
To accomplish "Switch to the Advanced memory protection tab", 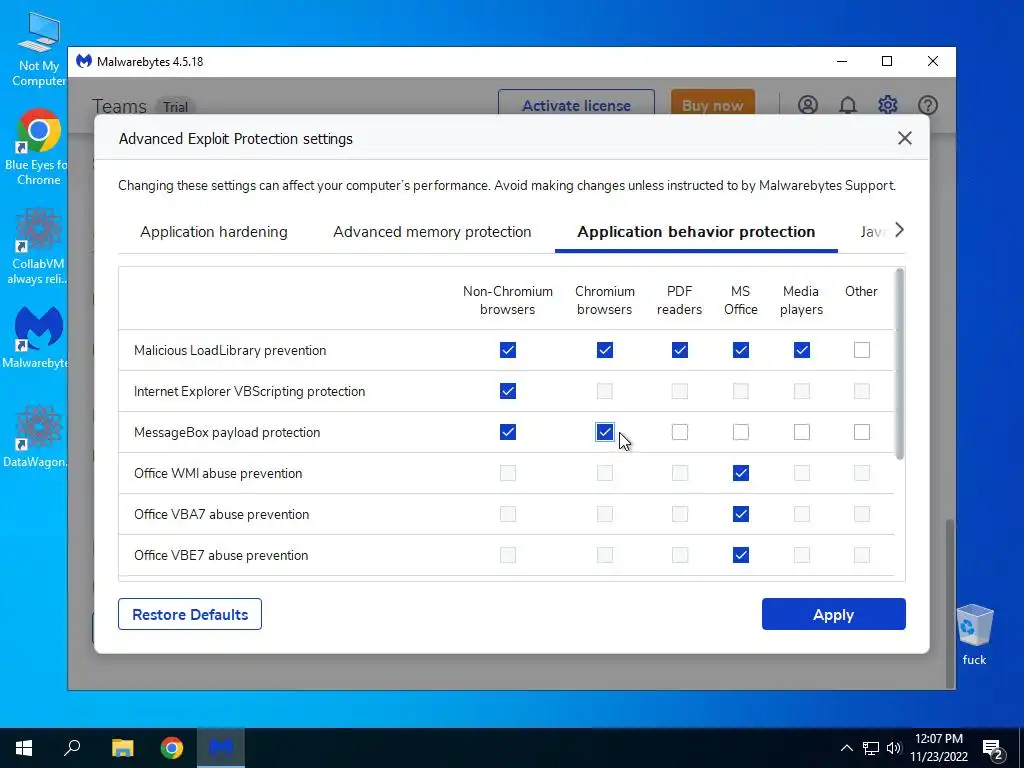I will click(x=432, y=232).
